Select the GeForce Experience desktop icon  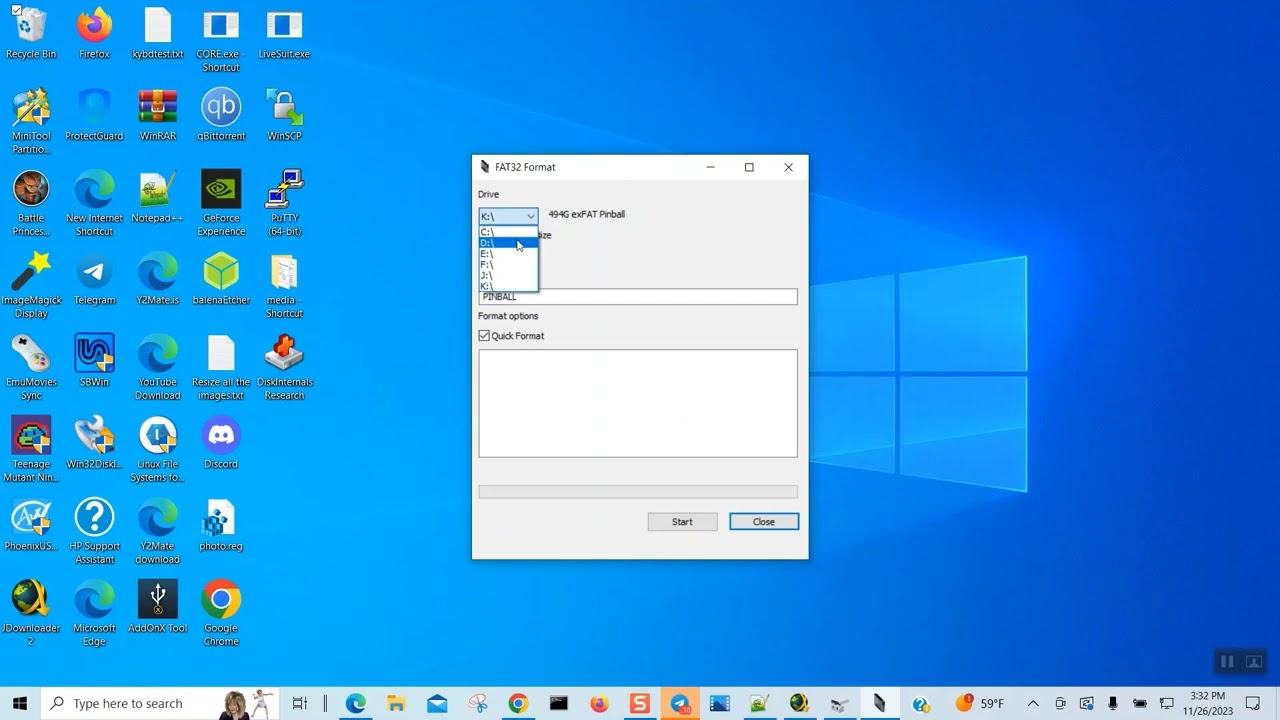pos(221,203)
